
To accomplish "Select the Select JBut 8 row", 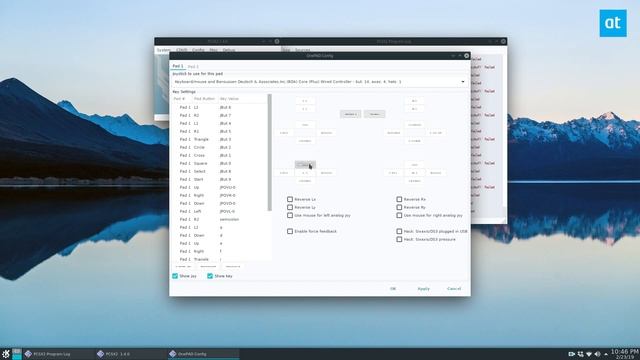I will tap(220, 171).
